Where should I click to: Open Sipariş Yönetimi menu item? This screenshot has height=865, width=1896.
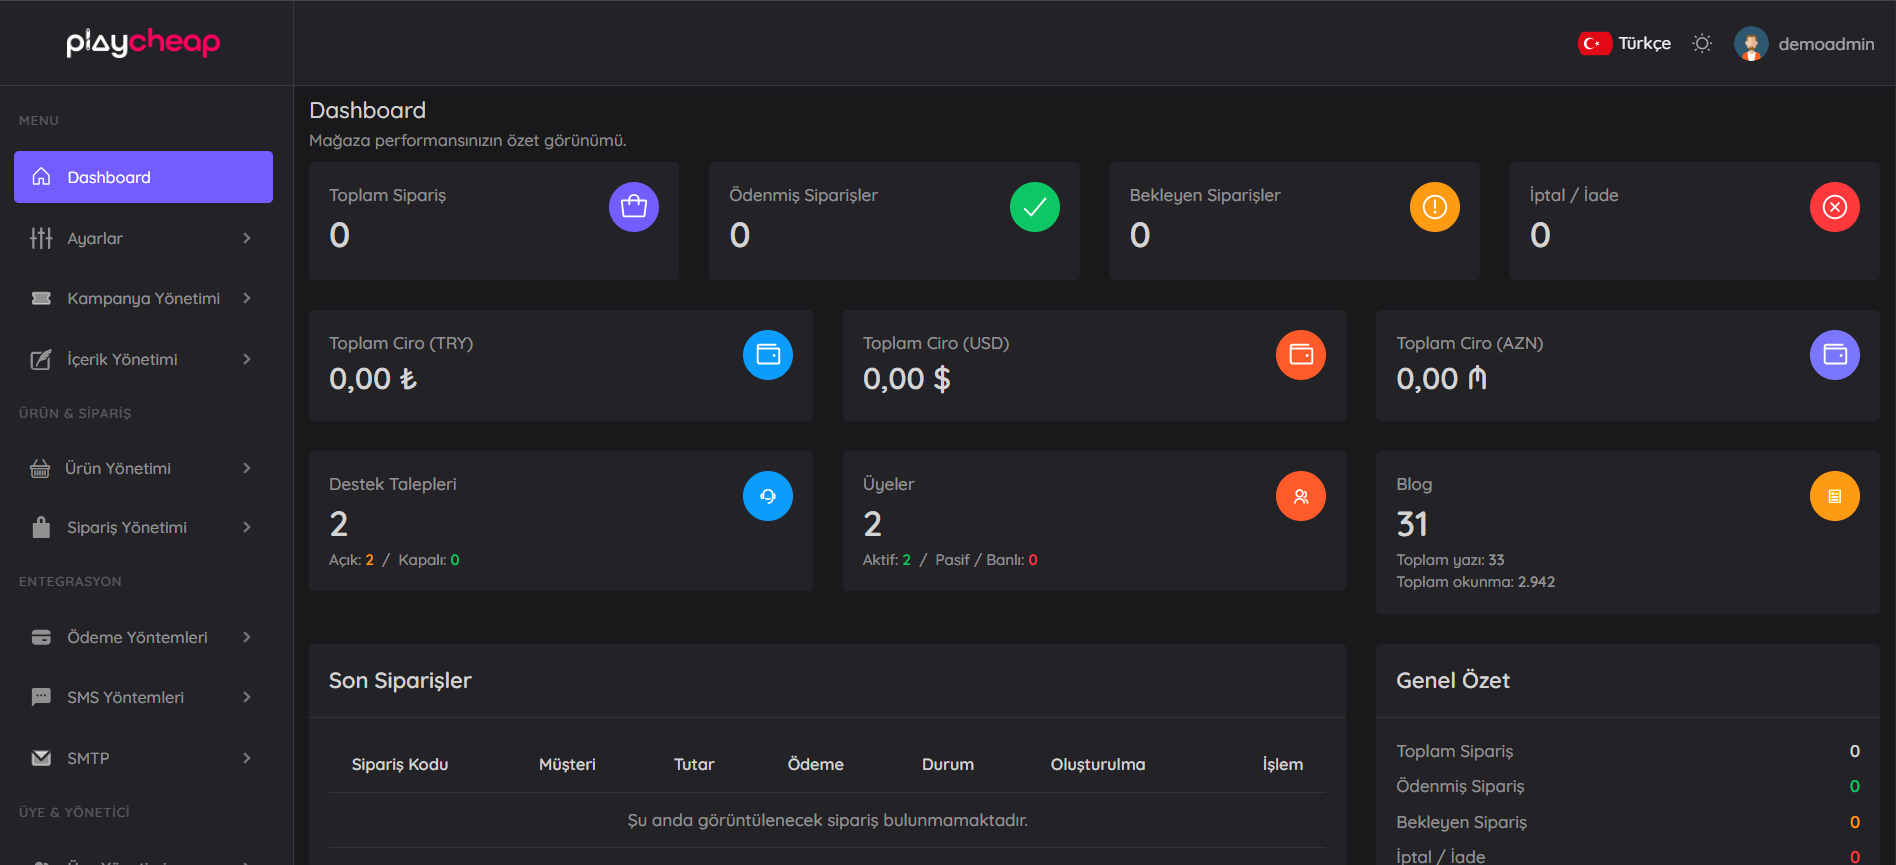coord(143,527)
